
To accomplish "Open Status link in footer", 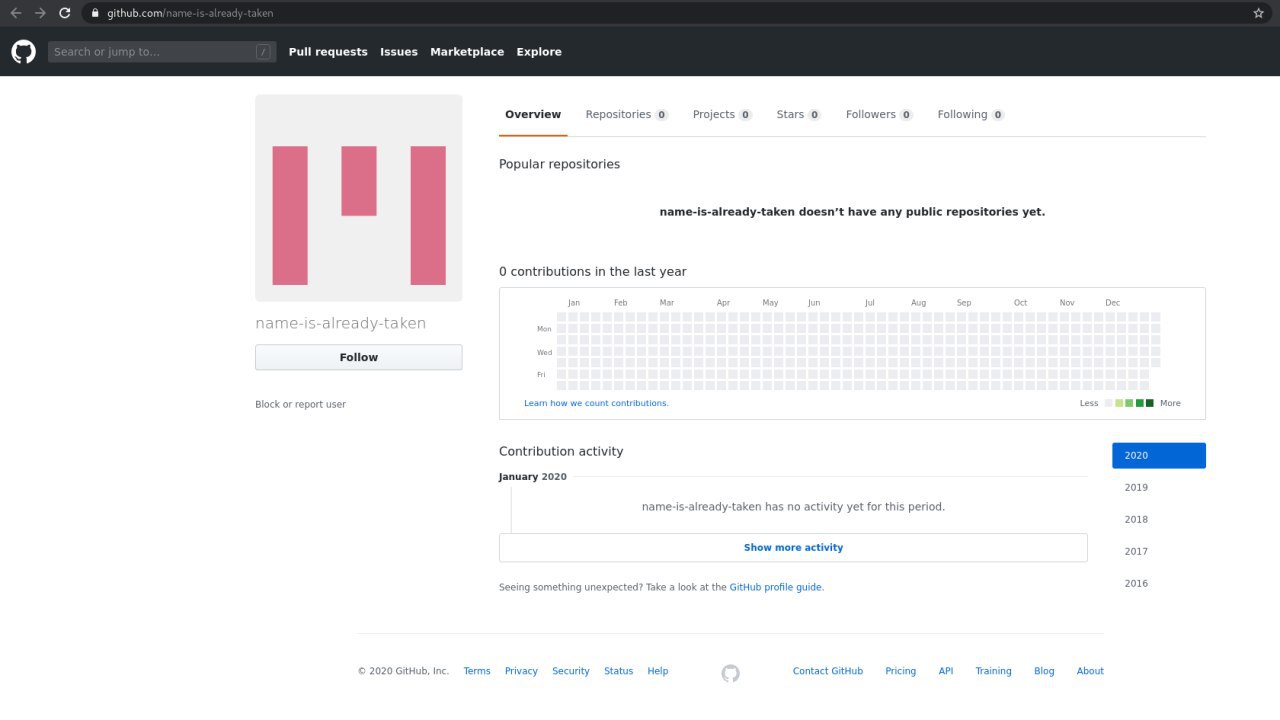I will pos(619,671).
